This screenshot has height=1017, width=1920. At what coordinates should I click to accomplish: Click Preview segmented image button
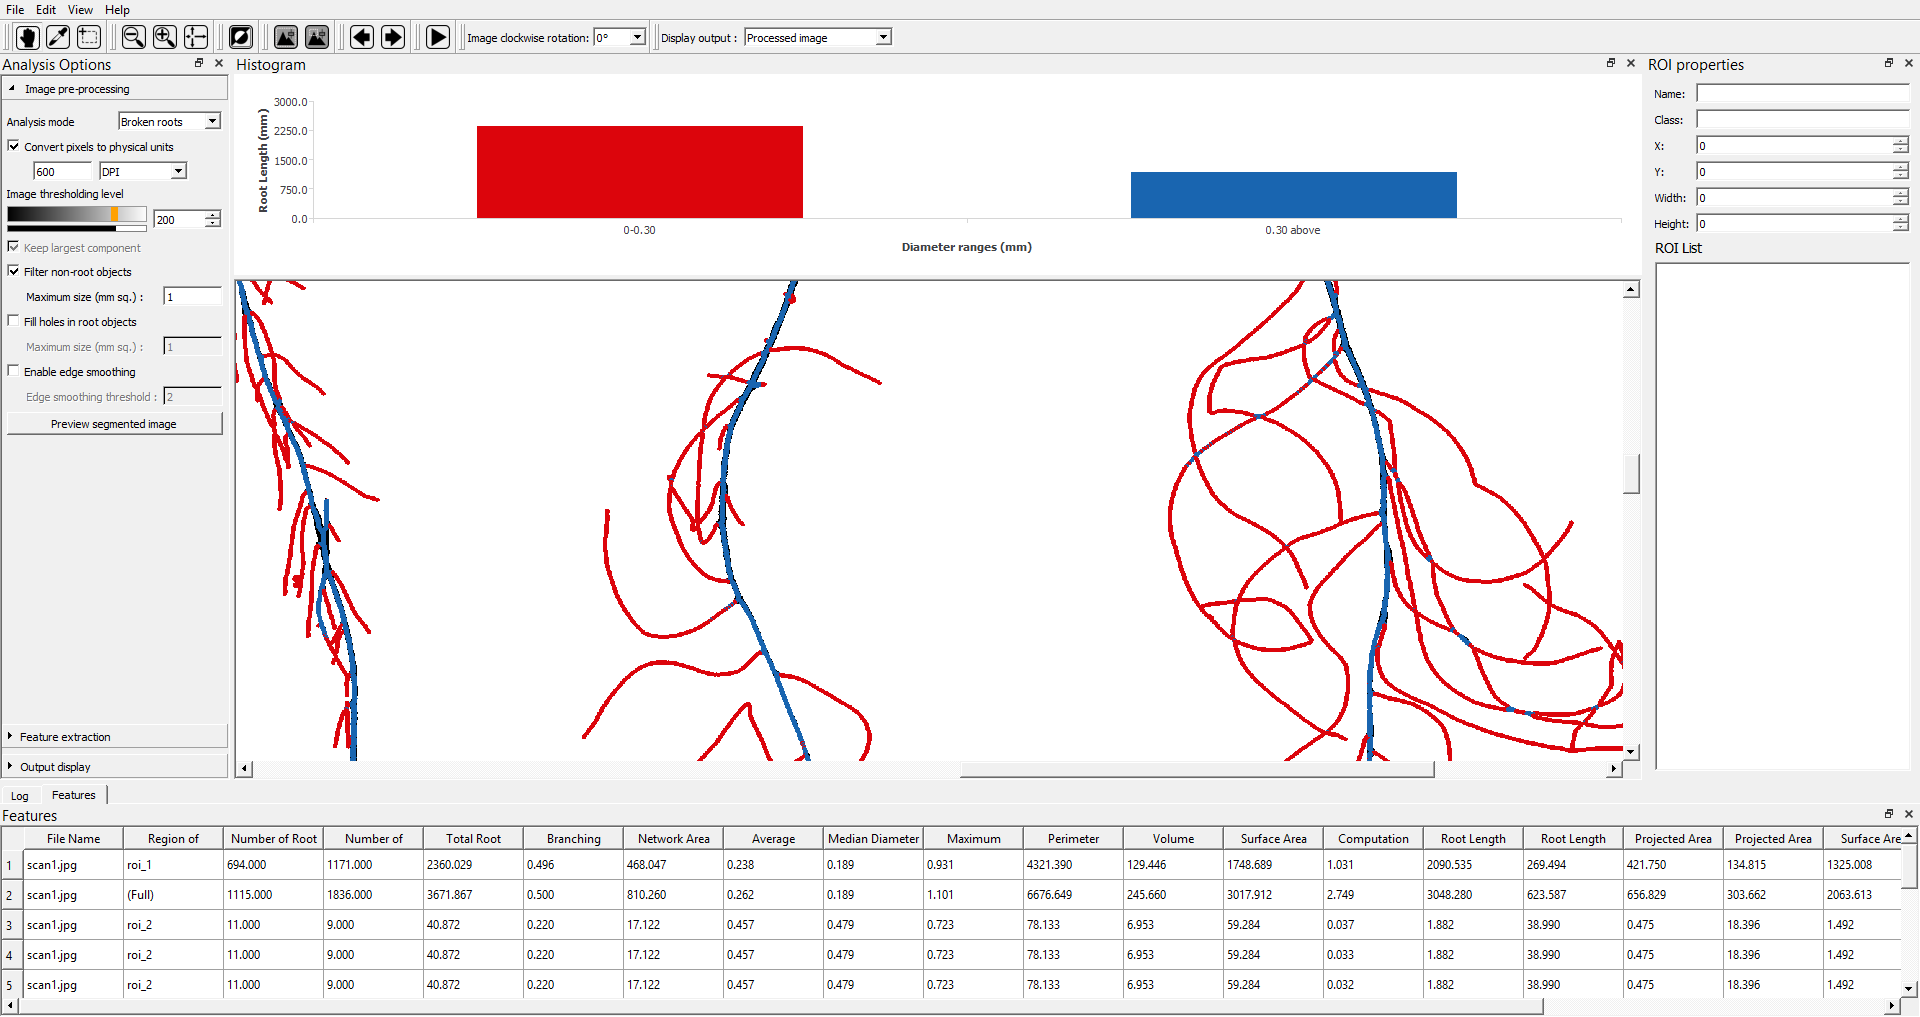tap(114, 424)
